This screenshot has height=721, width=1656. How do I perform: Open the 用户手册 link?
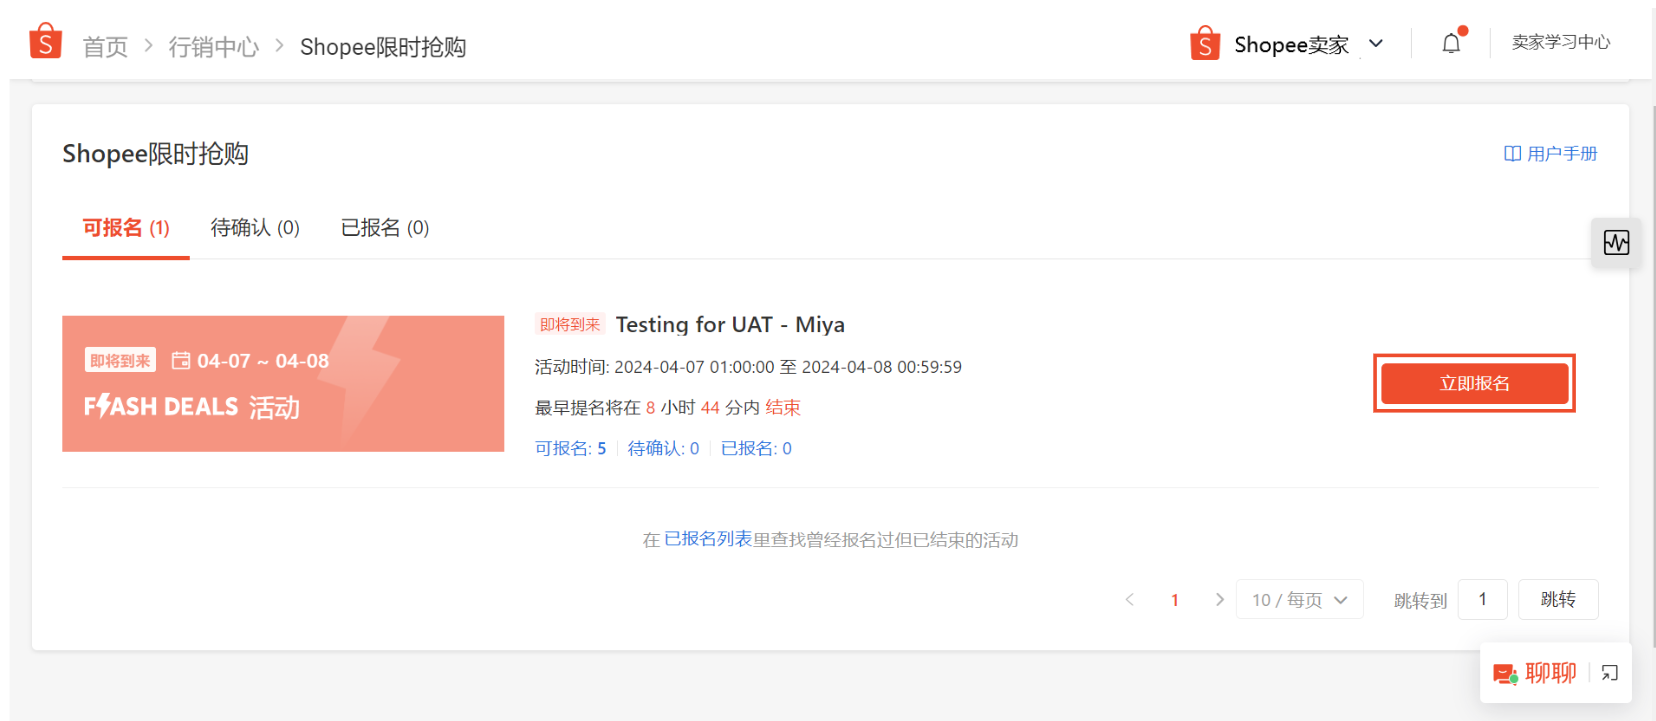(1562, 154)
